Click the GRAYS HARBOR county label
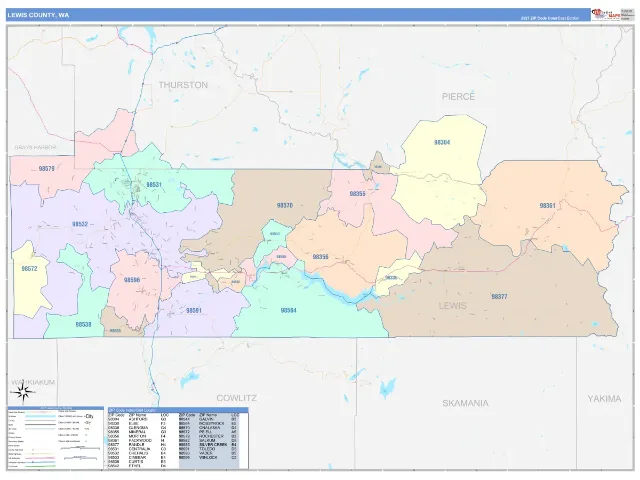640x480 pixels. point(35,147)
